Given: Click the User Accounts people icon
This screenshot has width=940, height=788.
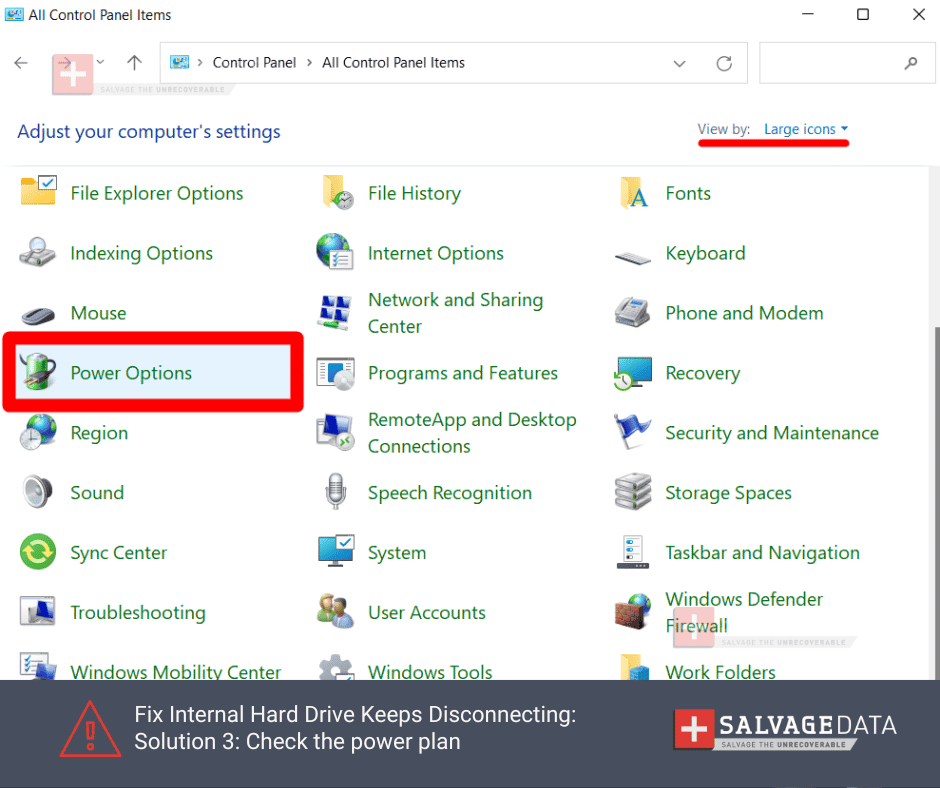Looking at the screenshot, I should tap(335, 610).
